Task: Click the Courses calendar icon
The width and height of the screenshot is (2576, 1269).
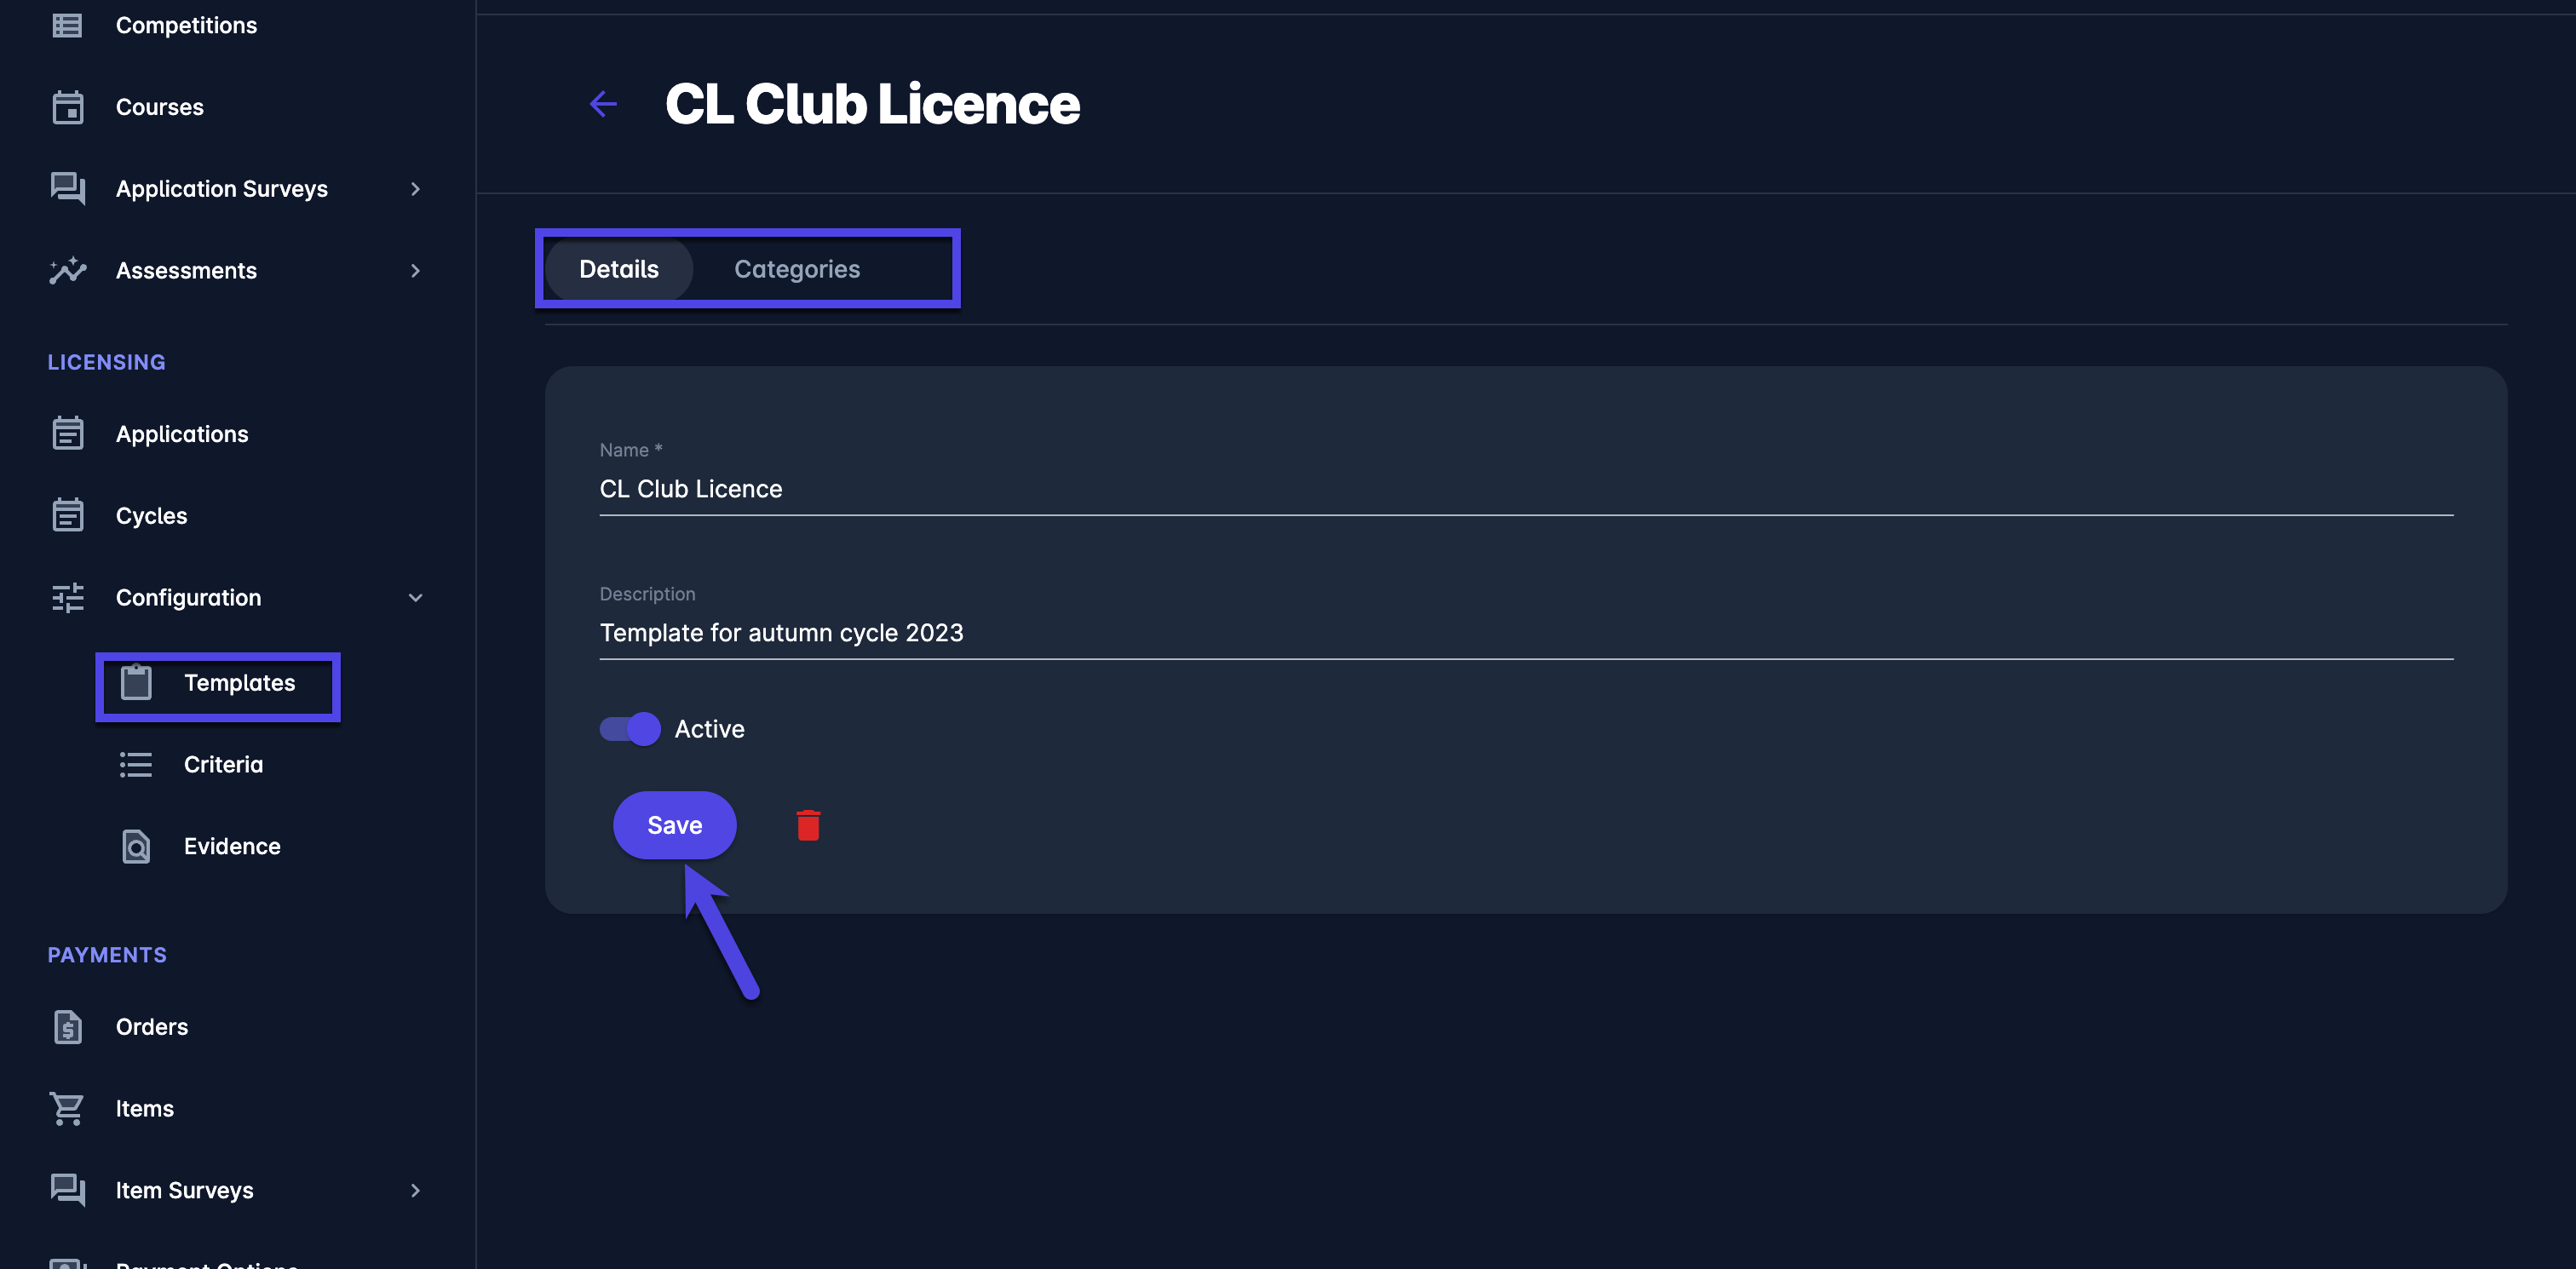Action: 68,108
